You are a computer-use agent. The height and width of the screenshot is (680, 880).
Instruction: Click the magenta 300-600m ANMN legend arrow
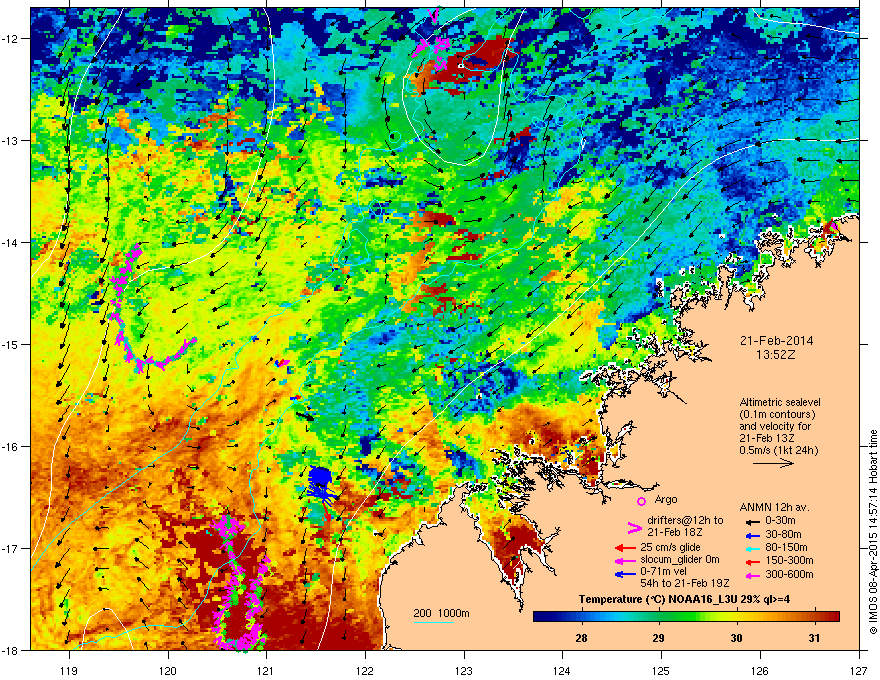click(x=753, y=575)
